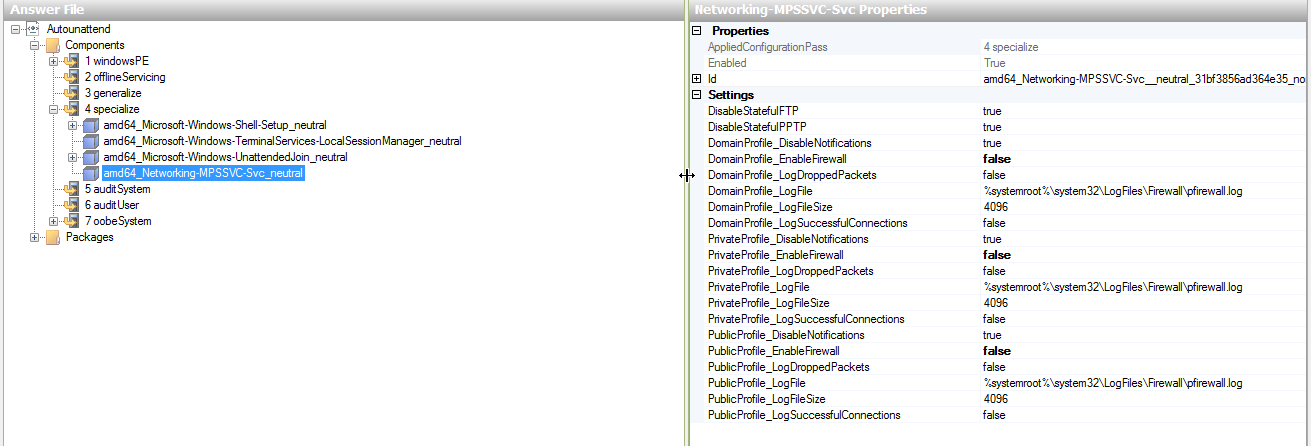Select the PrivateProfile_DisableNotifications setting

coord(788,239)
